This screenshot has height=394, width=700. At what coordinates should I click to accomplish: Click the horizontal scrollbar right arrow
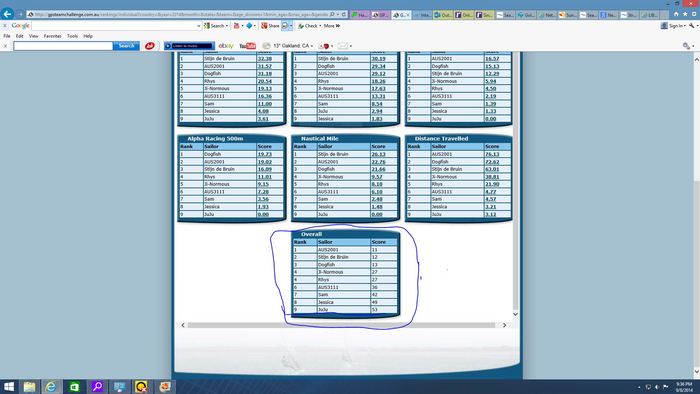pyautogui.click(x=504, y=325)
